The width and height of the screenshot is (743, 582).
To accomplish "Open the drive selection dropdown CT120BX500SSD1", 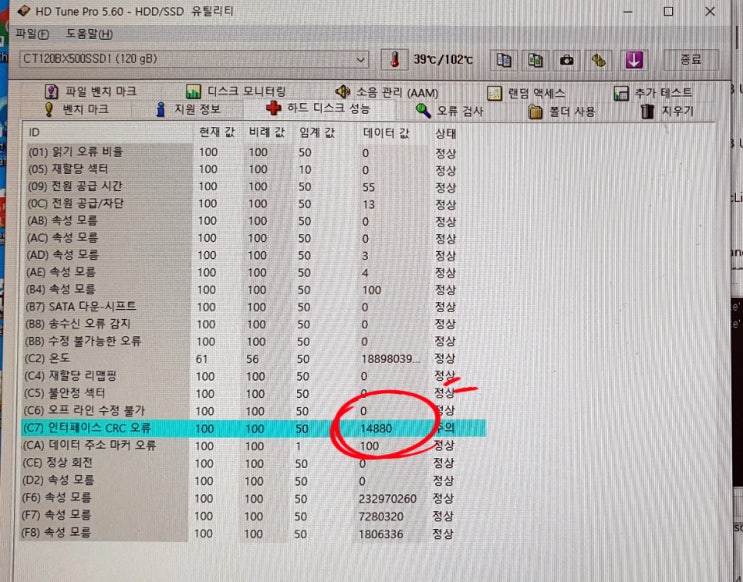I will (x=194, y=59).
